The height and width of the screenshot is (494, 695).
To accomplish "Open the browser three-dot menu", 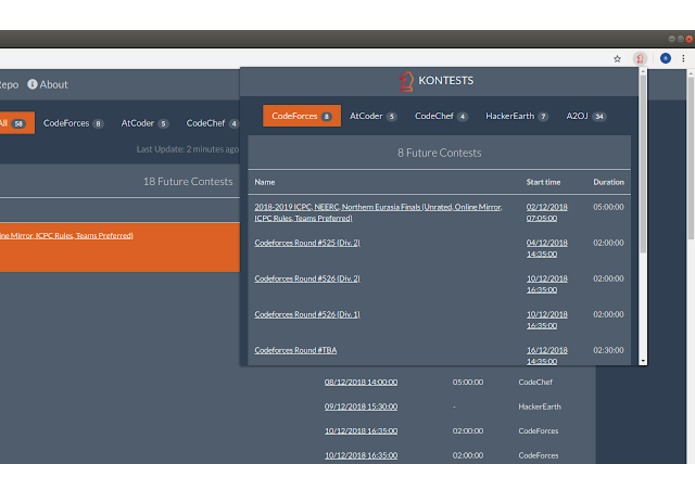I will 683,58.
